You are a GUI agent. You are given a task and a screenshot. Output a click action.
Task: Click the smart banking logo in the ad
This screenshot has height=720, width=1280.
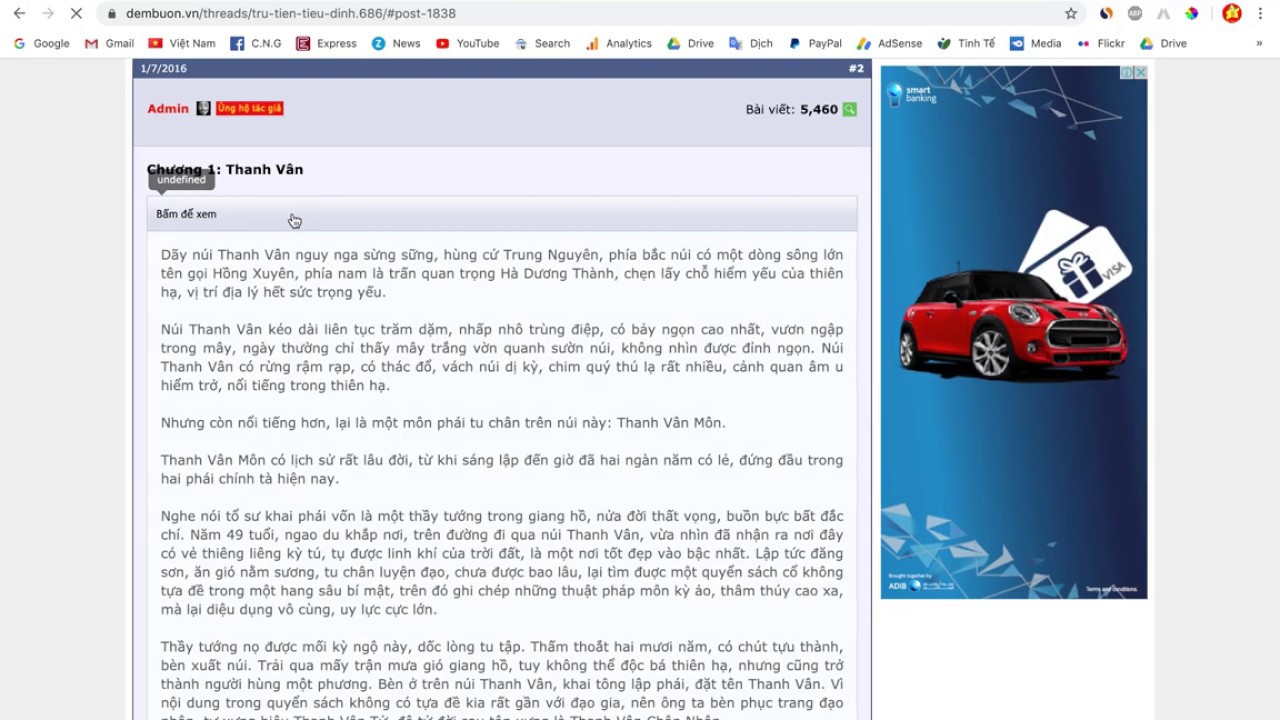point(911,94)
